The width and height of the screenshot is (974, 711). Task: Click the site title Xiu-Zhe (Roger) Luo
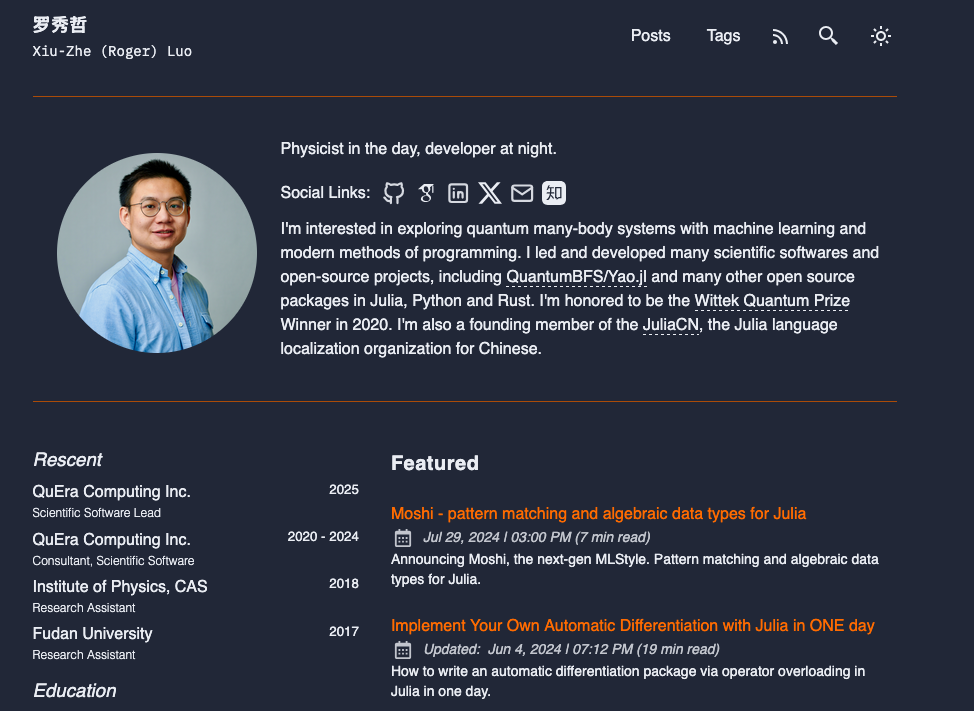[112, 51]
